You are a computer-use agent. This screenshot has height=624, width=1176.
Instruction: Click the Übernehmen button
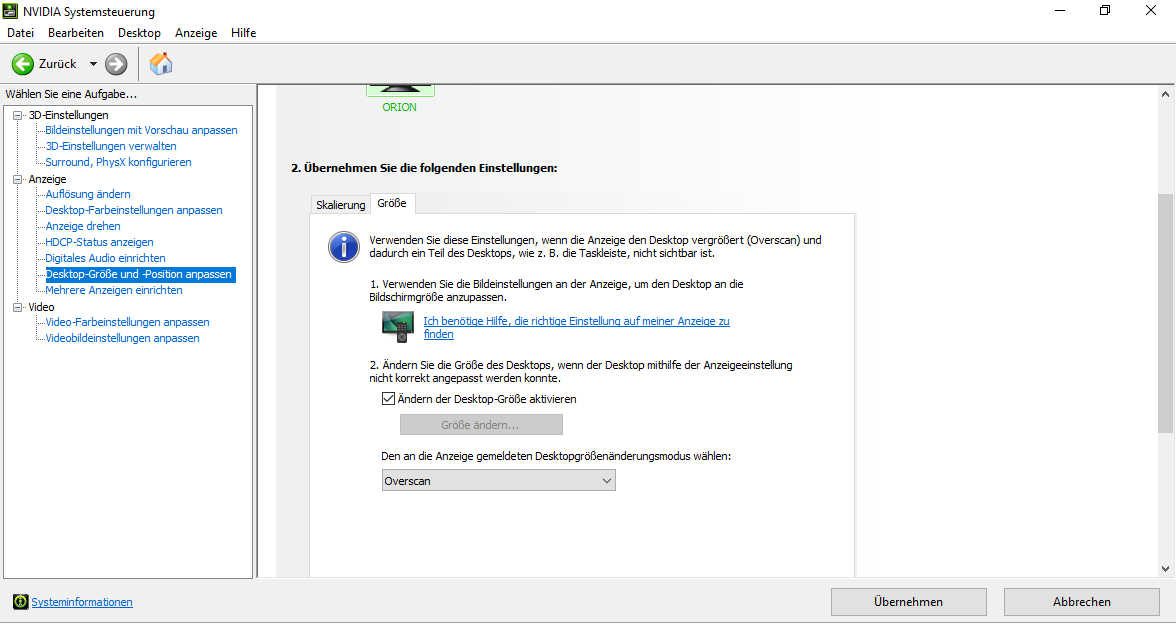[908, 602]
